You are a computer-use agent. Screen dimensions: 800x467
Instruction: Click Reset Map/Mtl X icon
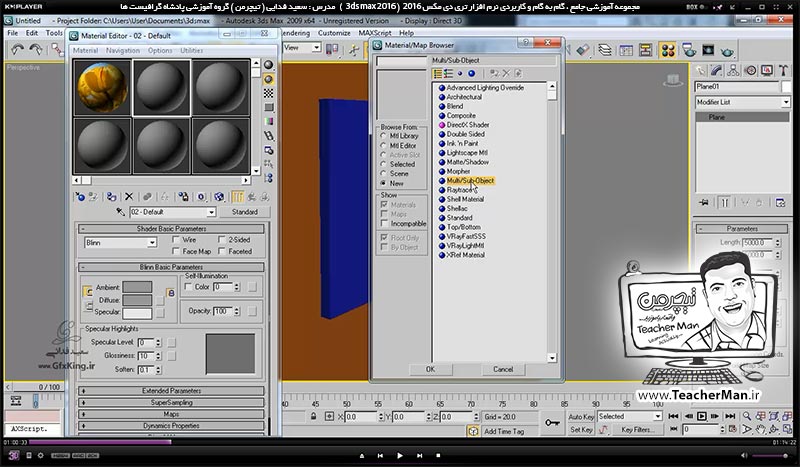[129, 197]
